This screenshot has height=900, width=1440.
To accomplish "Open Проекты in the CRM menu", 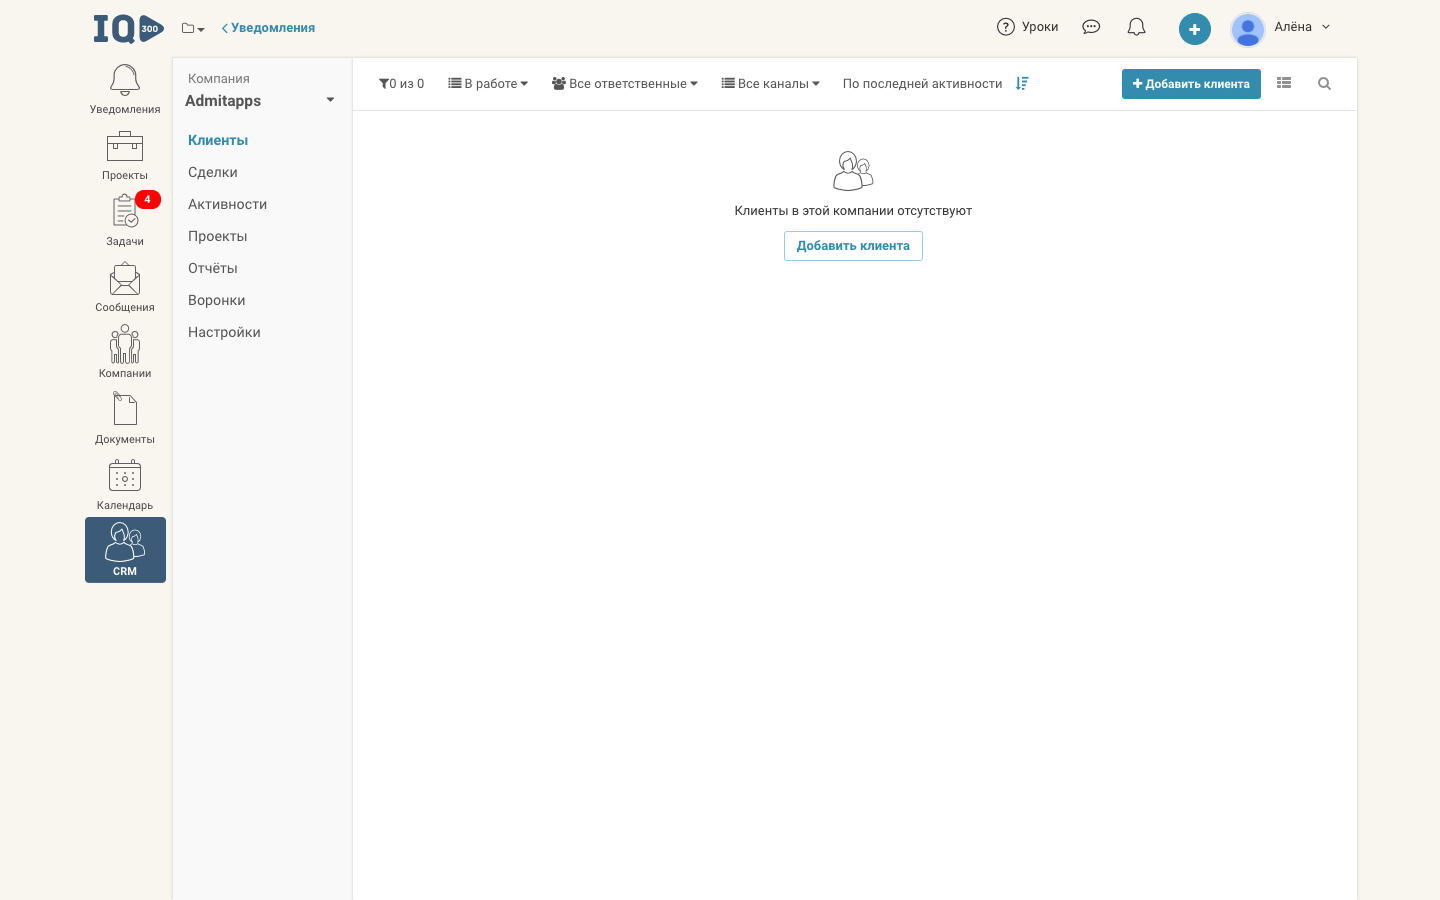I will coord(218,236).
